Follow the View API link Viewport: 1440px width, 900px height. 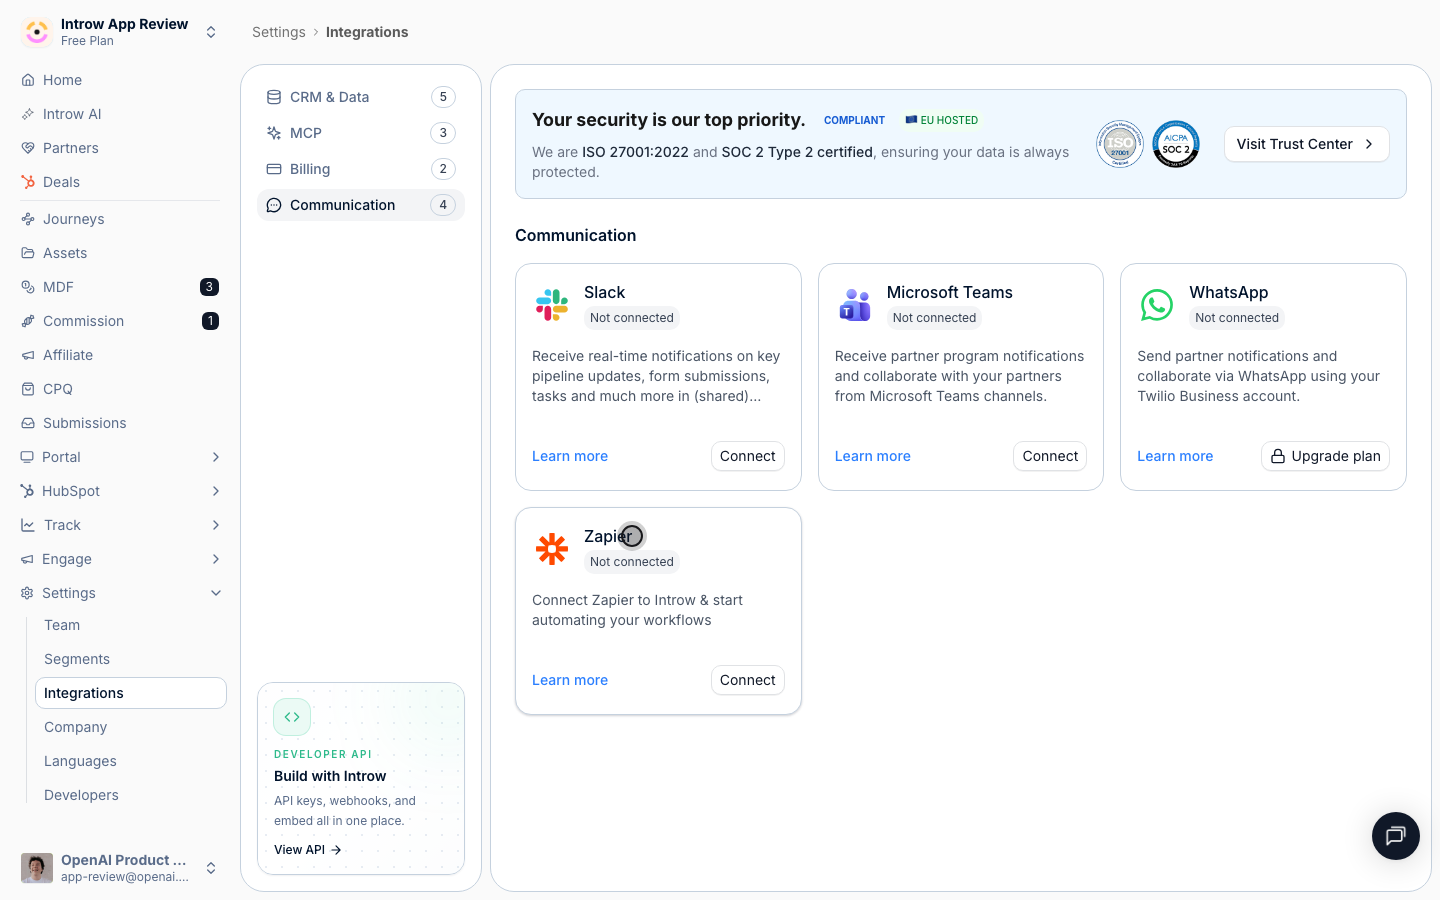(308, 850)
